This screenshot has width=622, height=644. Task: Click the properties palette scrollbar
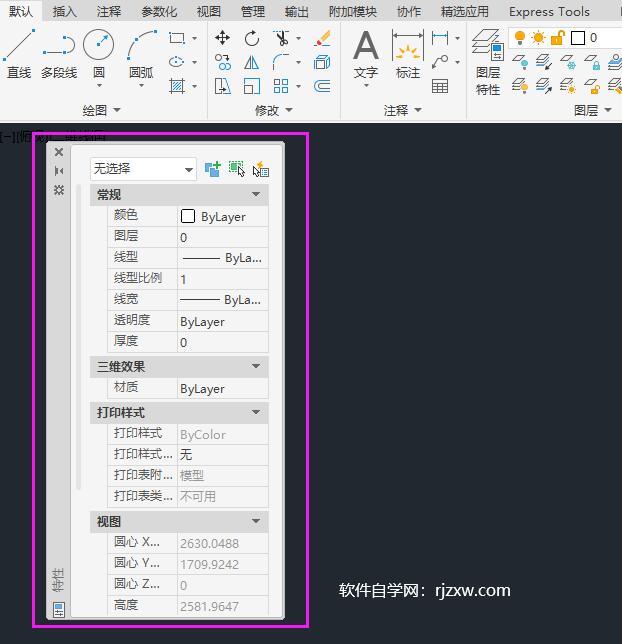pyautogui.click(x=78, y=337)
